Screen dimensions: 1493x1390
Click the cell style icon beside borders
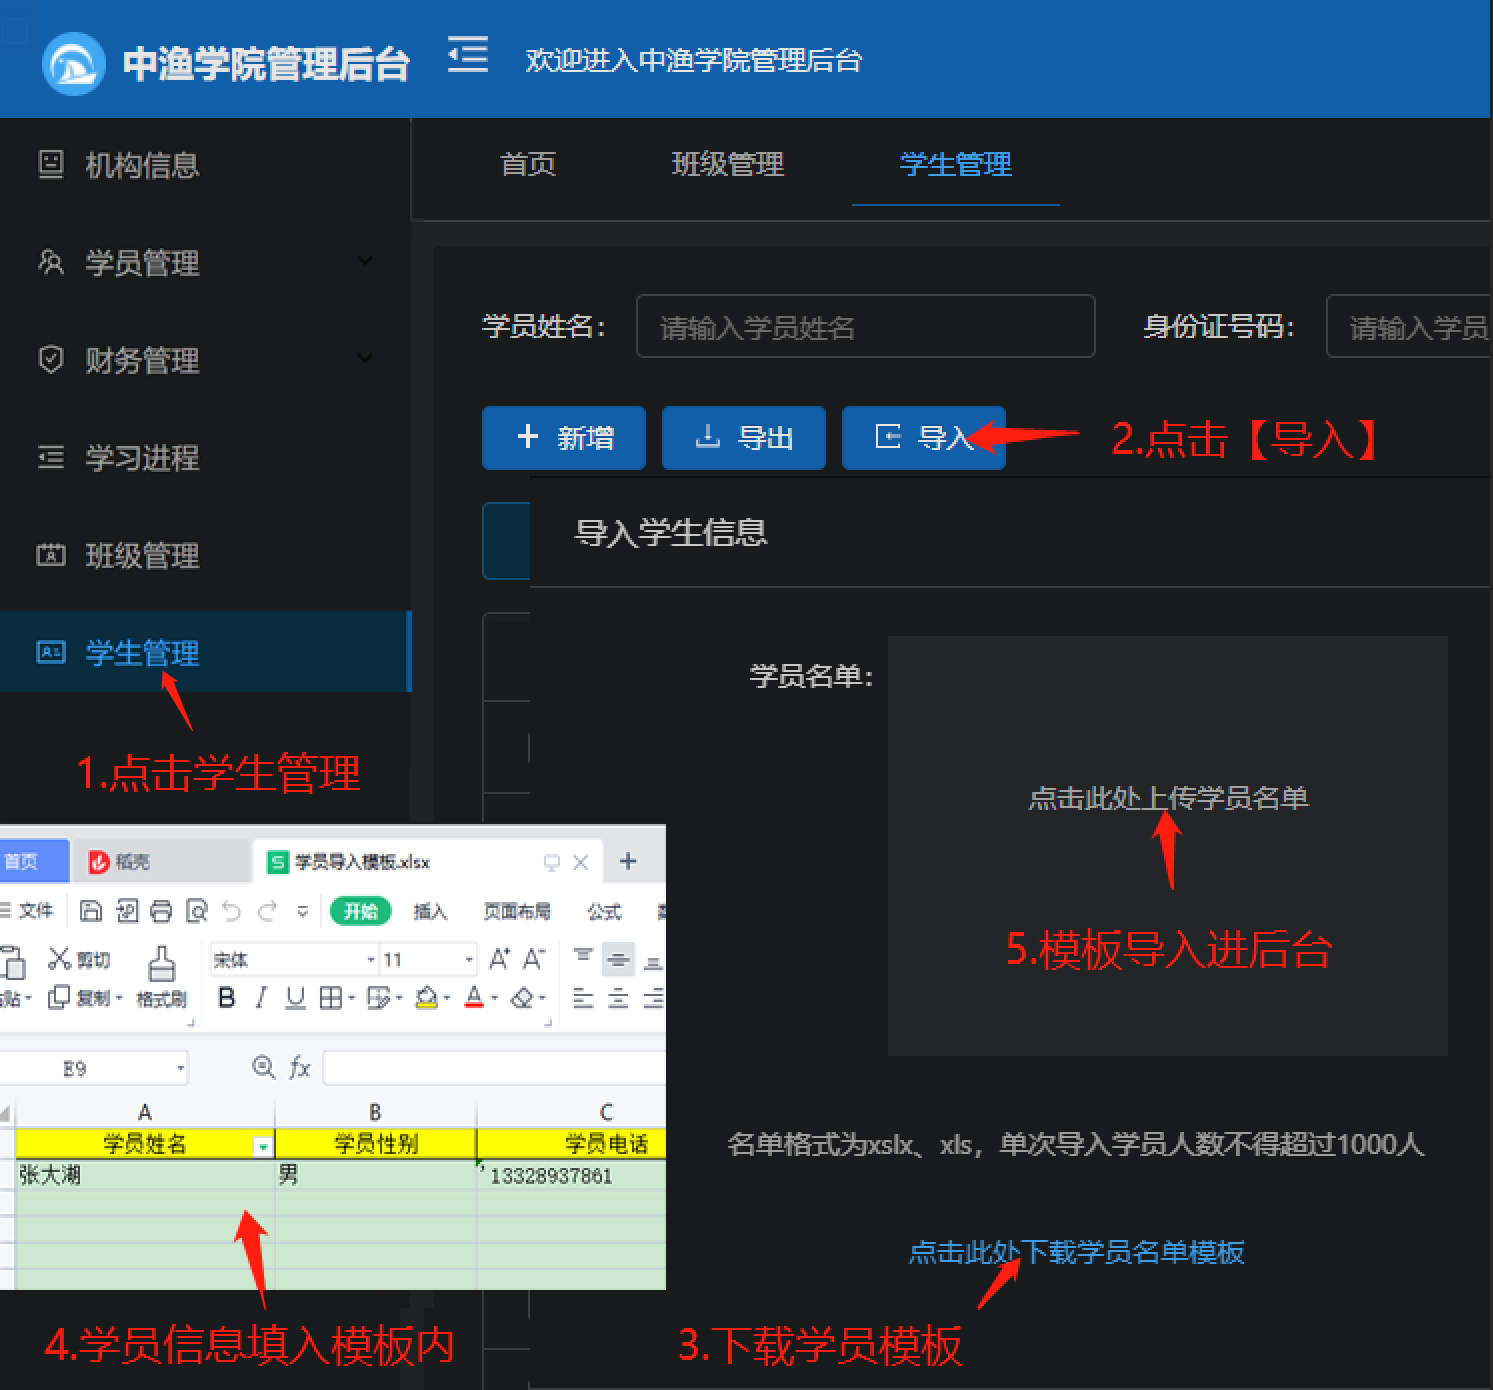tap(379, 997)
